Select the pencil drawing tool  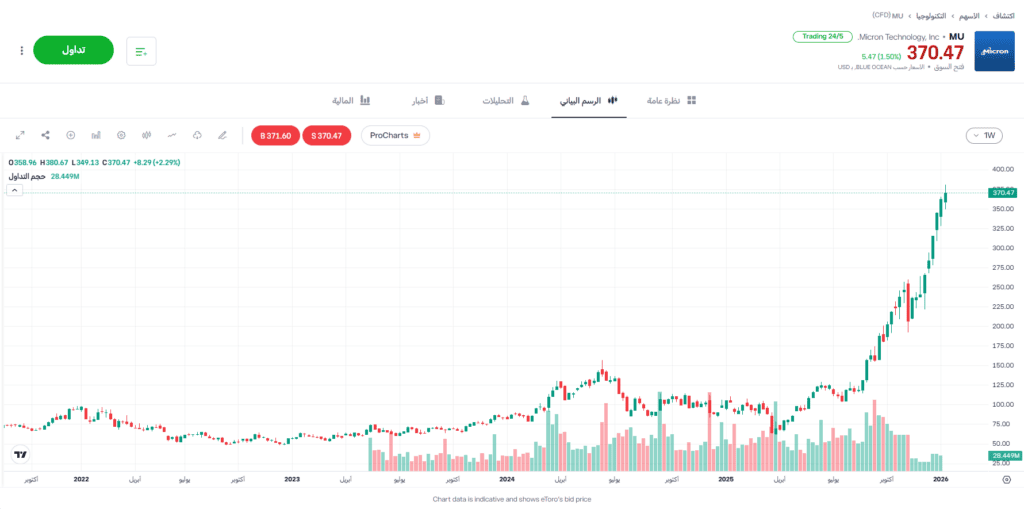[222, 135]
